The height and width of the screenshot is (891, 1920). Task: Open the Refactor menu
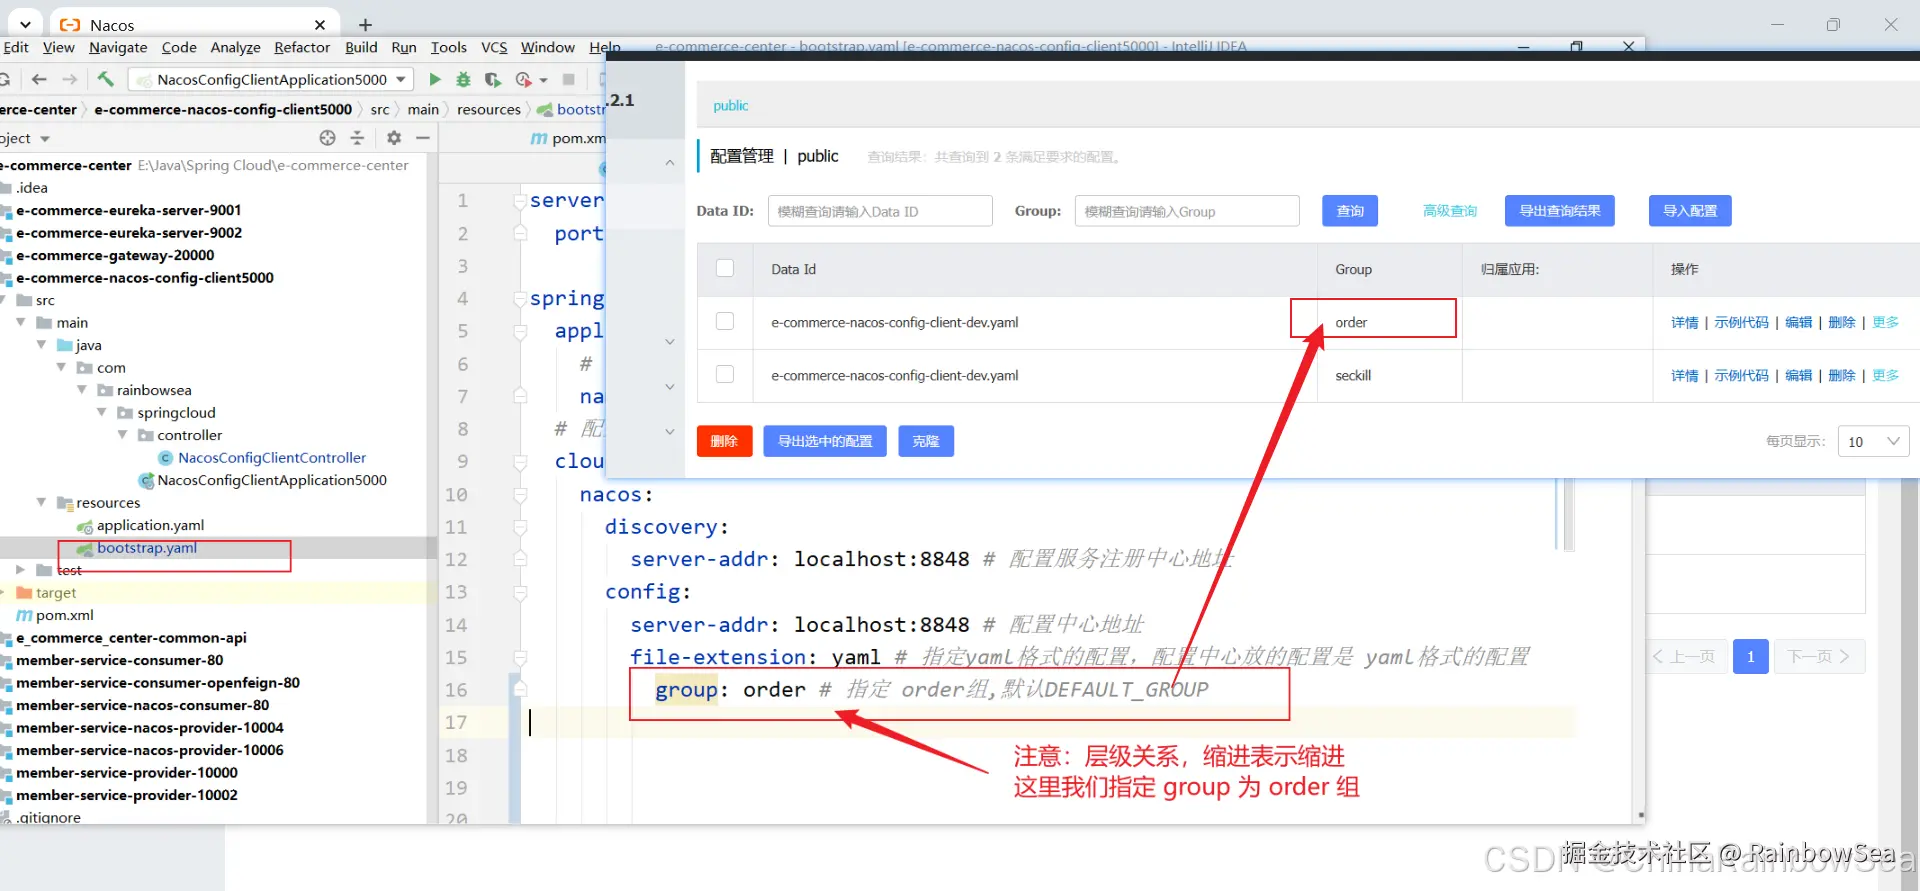(x=302, y=47)
